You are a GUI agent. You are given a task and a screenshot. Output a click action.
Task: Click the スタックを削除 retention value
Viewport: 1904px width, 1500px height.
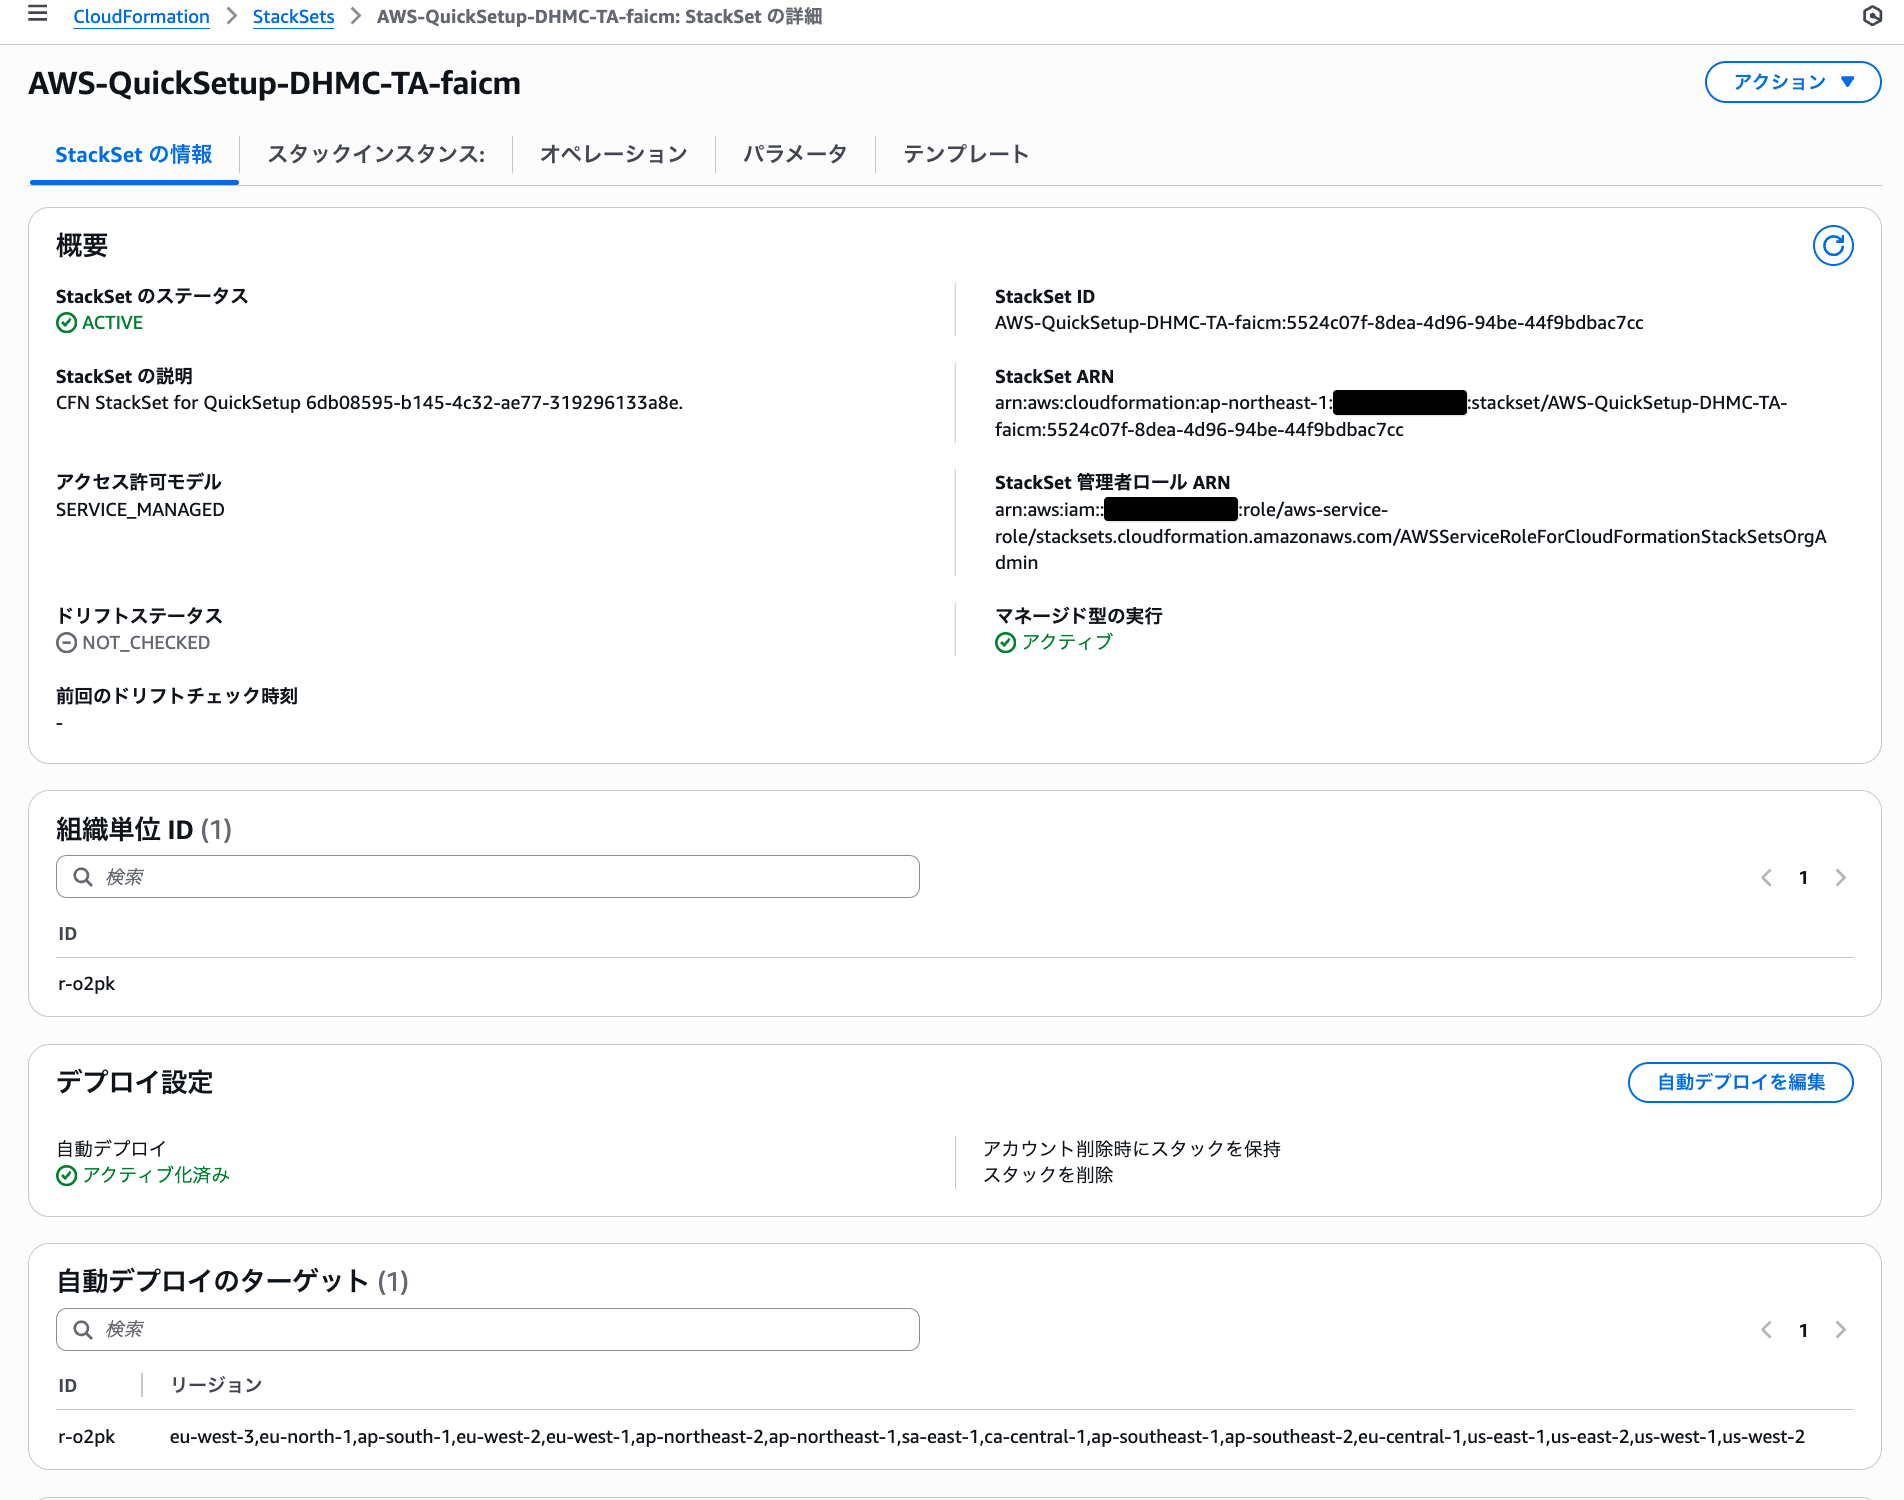(1048, 1176)
